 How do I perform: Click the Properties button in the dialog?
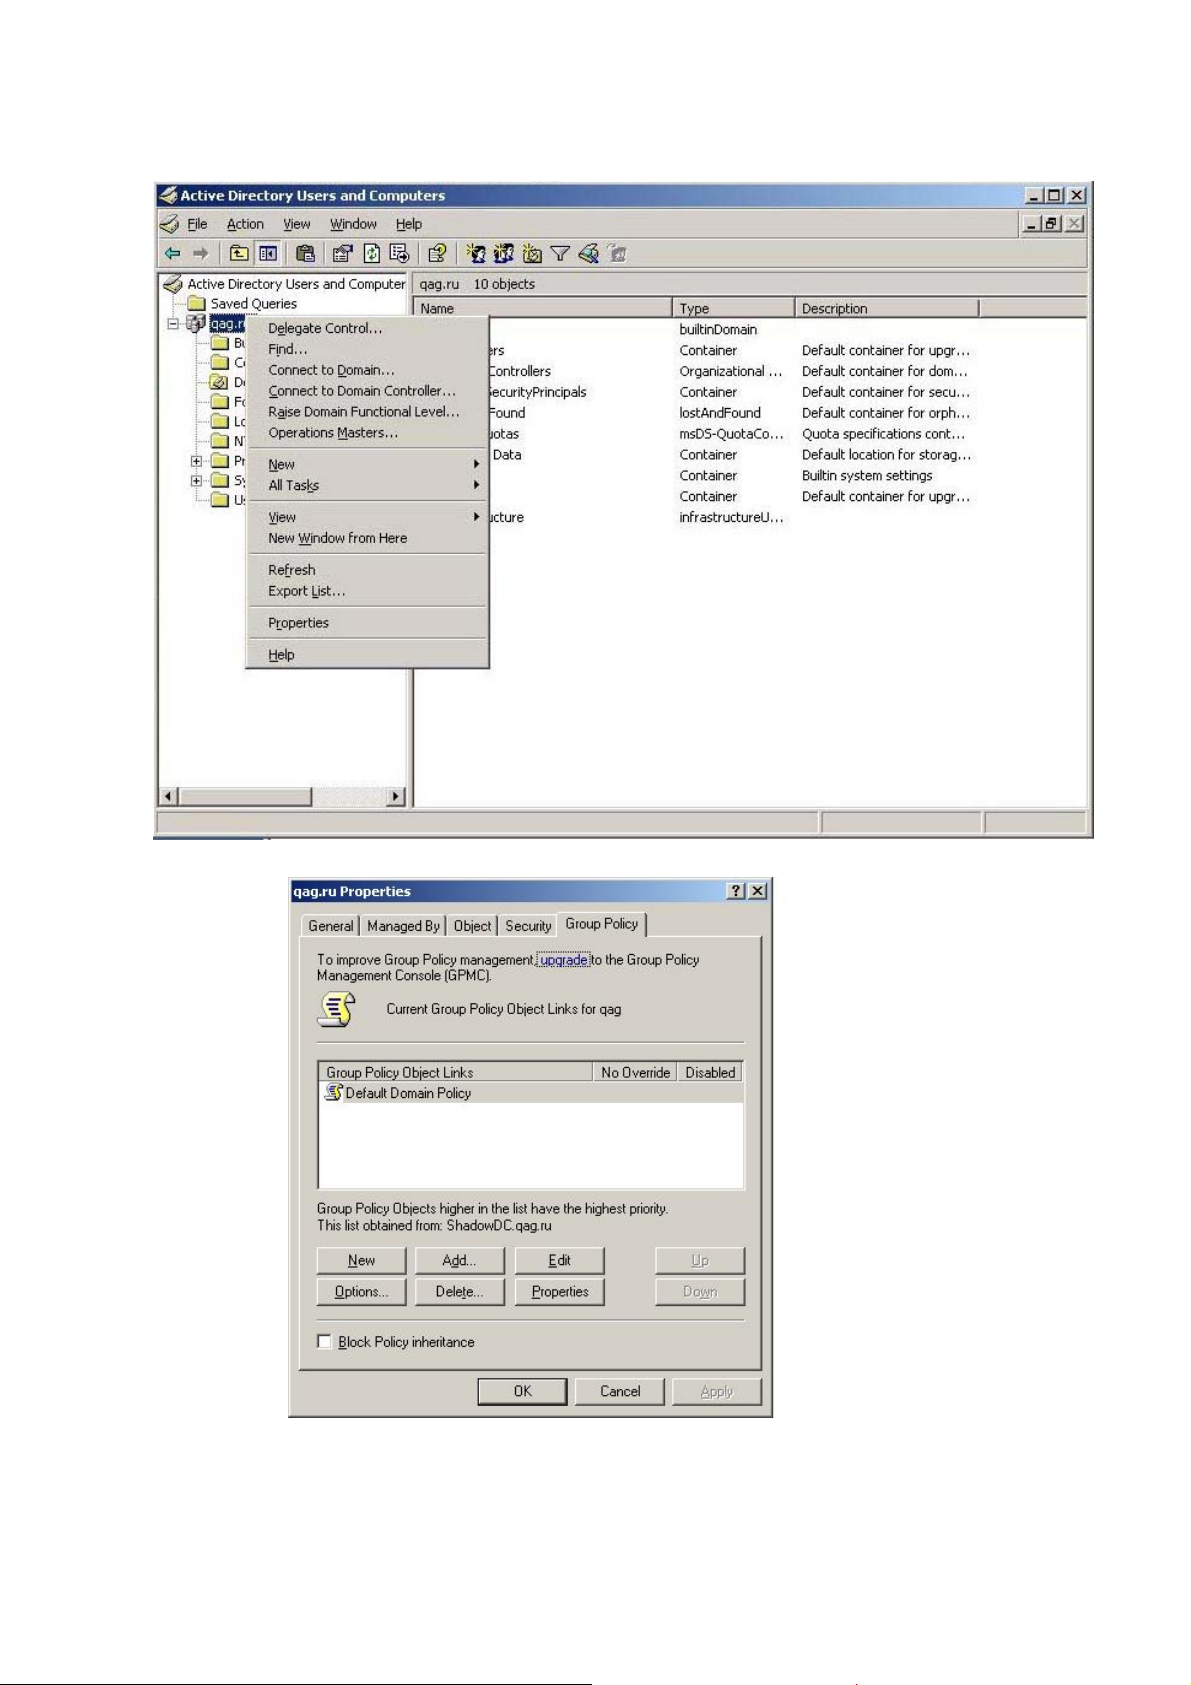(560, 1291)
